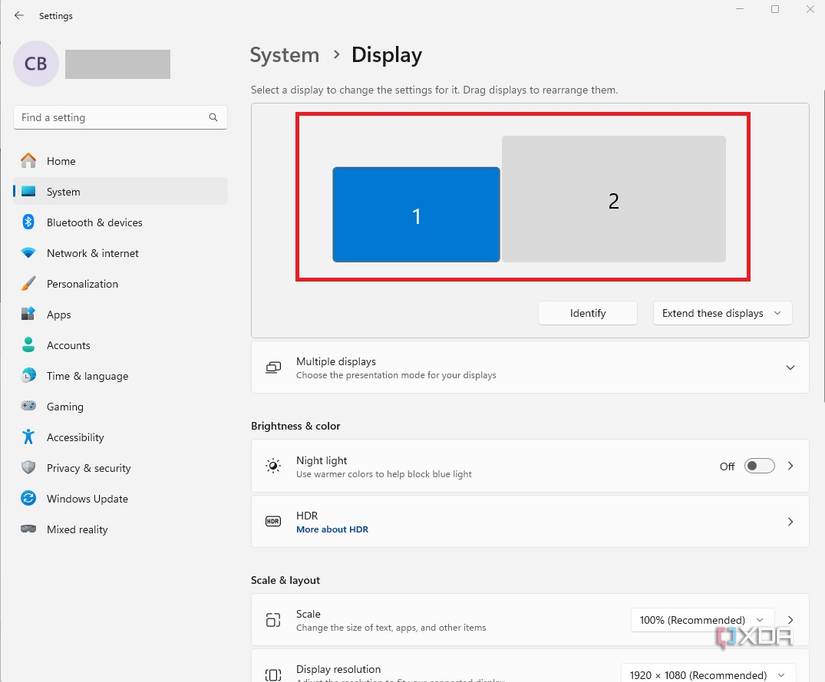Click the Privacy shield icon
Image resolution: width=825 pixels, height=682 pixels.
click(28, 467)
